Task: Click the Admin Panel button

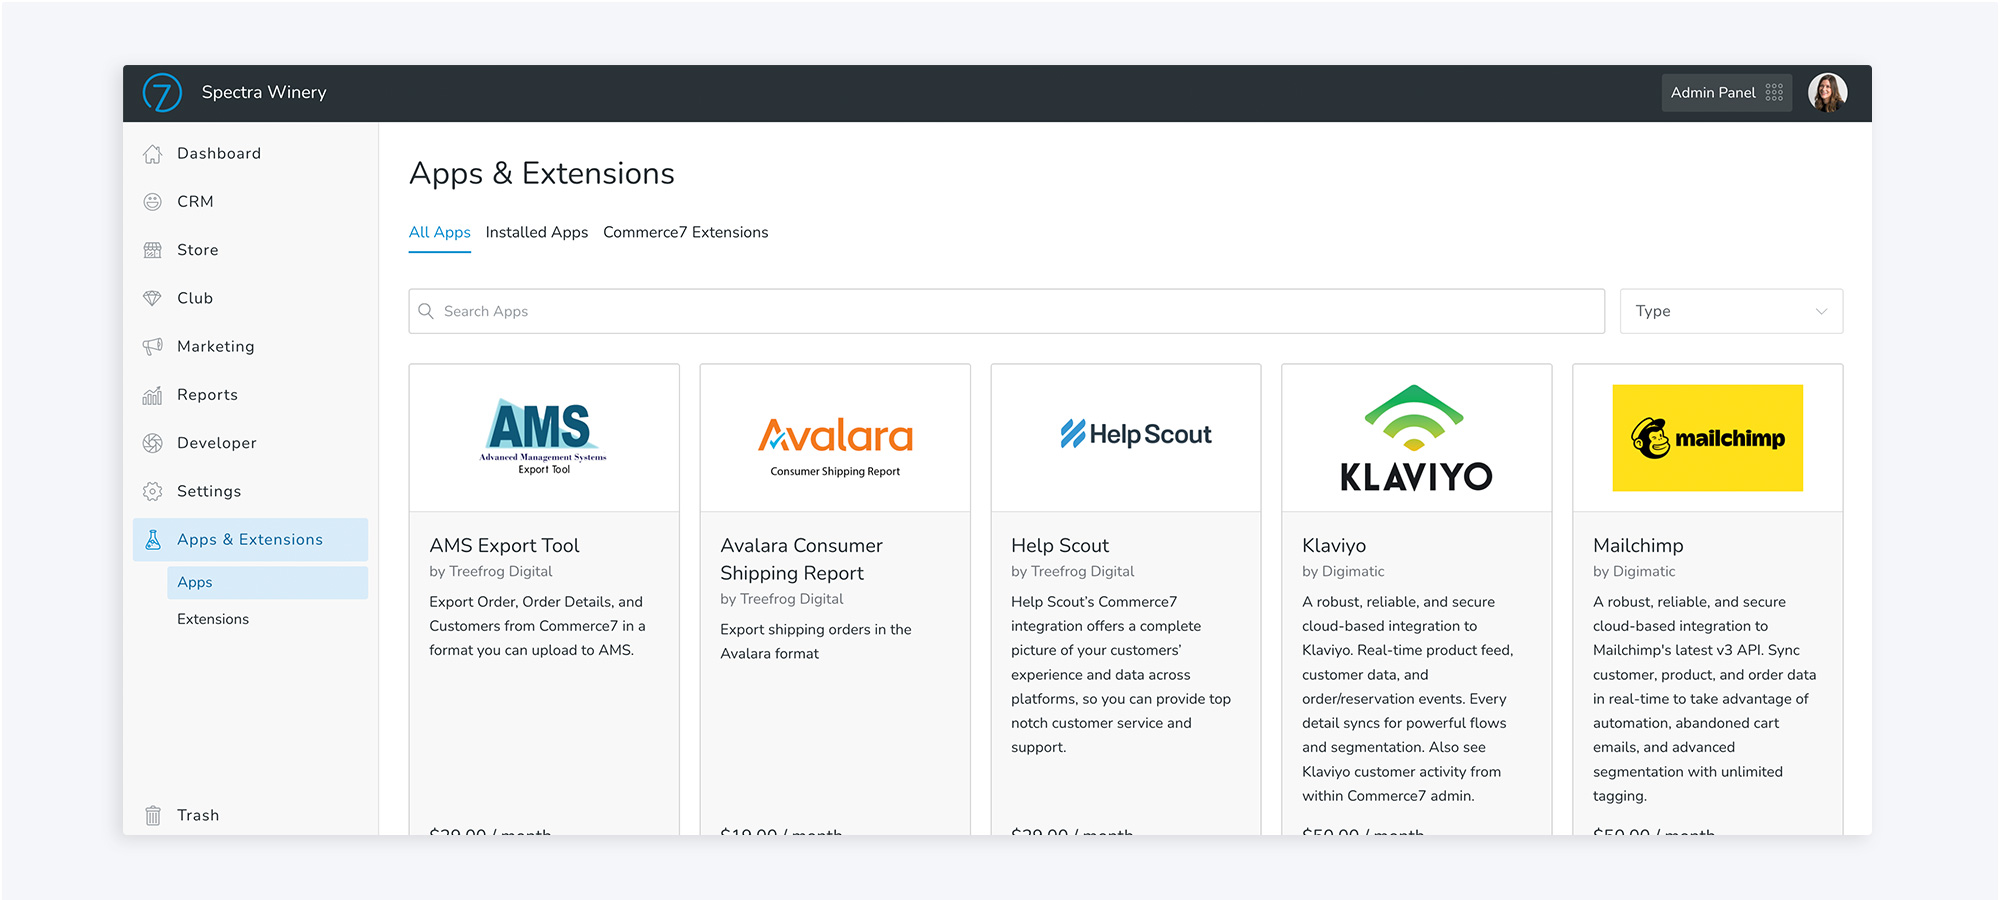Action: [x=1726, y=92]
